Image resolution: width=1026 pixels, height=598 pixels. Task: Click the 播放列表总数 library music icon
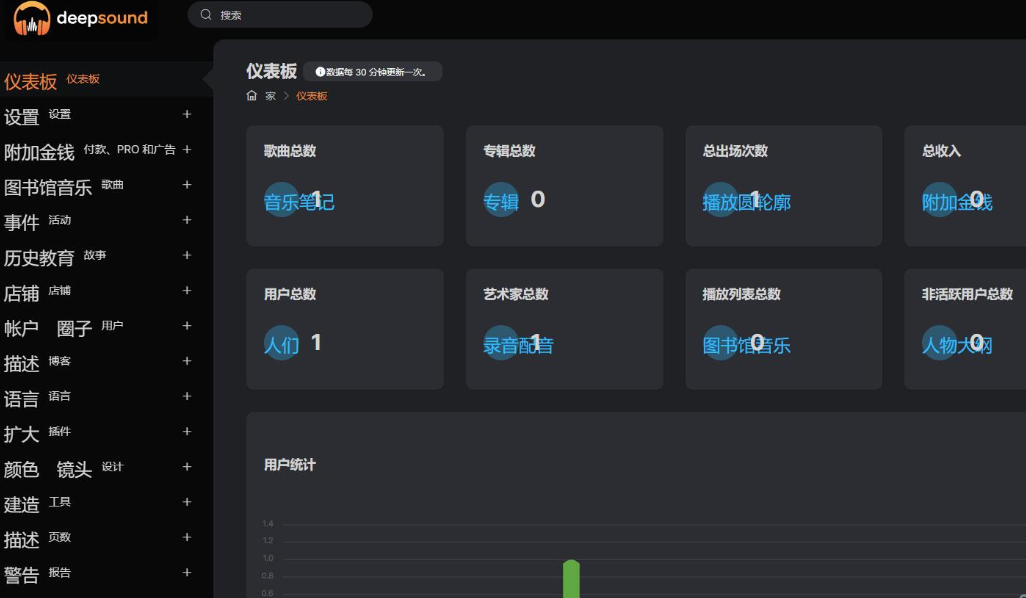[720, 343]
